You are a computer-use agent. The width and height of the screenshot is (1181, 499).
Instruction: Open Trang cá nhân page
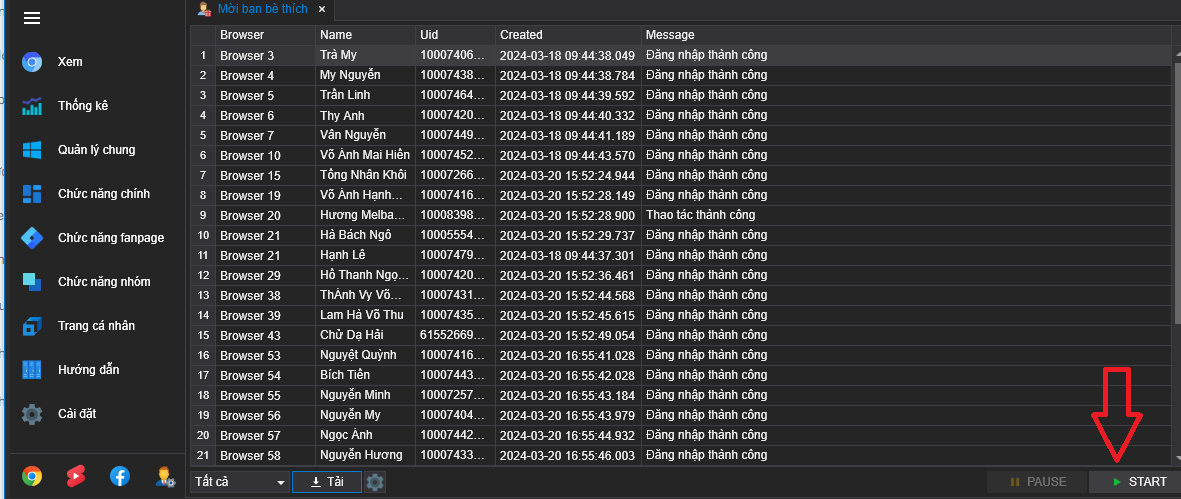point(96,326)
